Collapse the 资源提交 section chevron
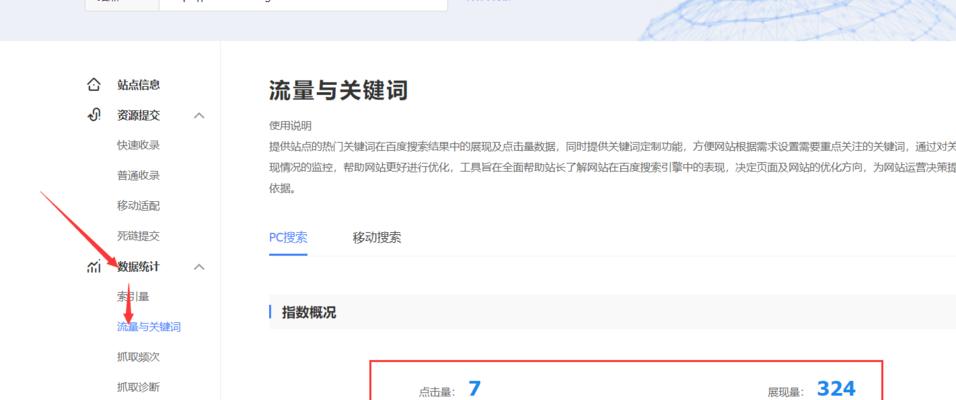The height and width of the screenshot is (400, 956). (199, 115)
